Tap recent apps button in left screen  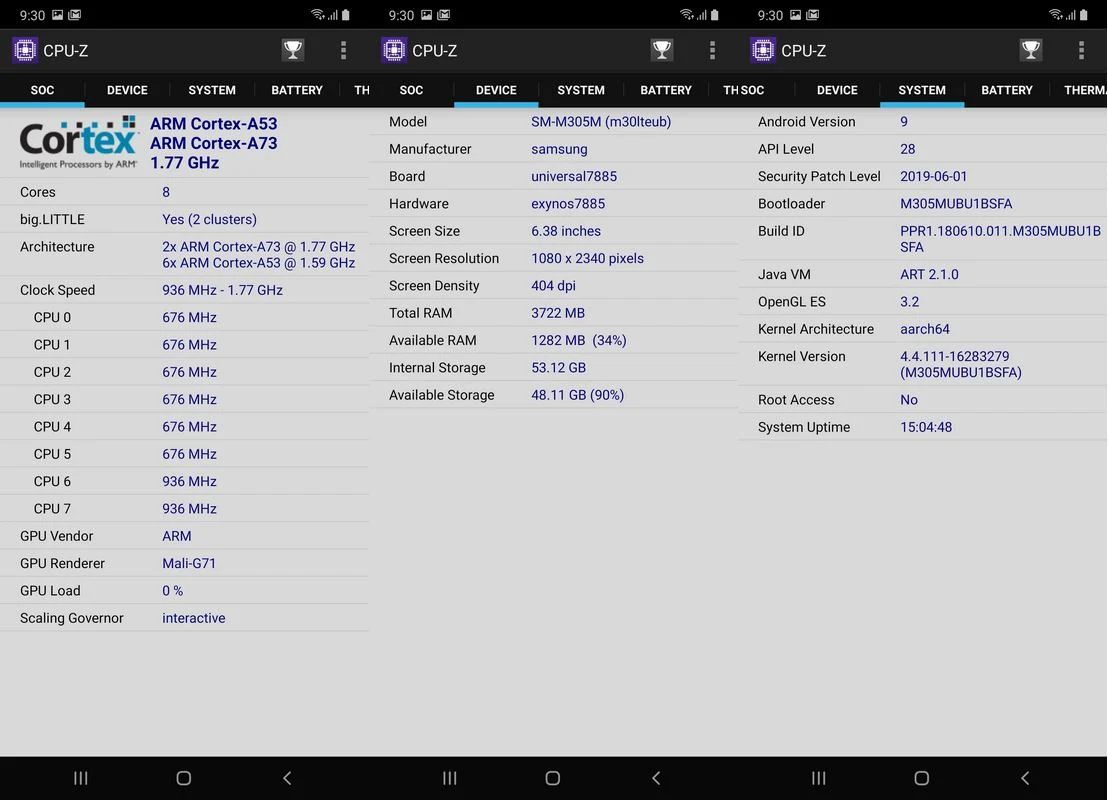(81, 778)
